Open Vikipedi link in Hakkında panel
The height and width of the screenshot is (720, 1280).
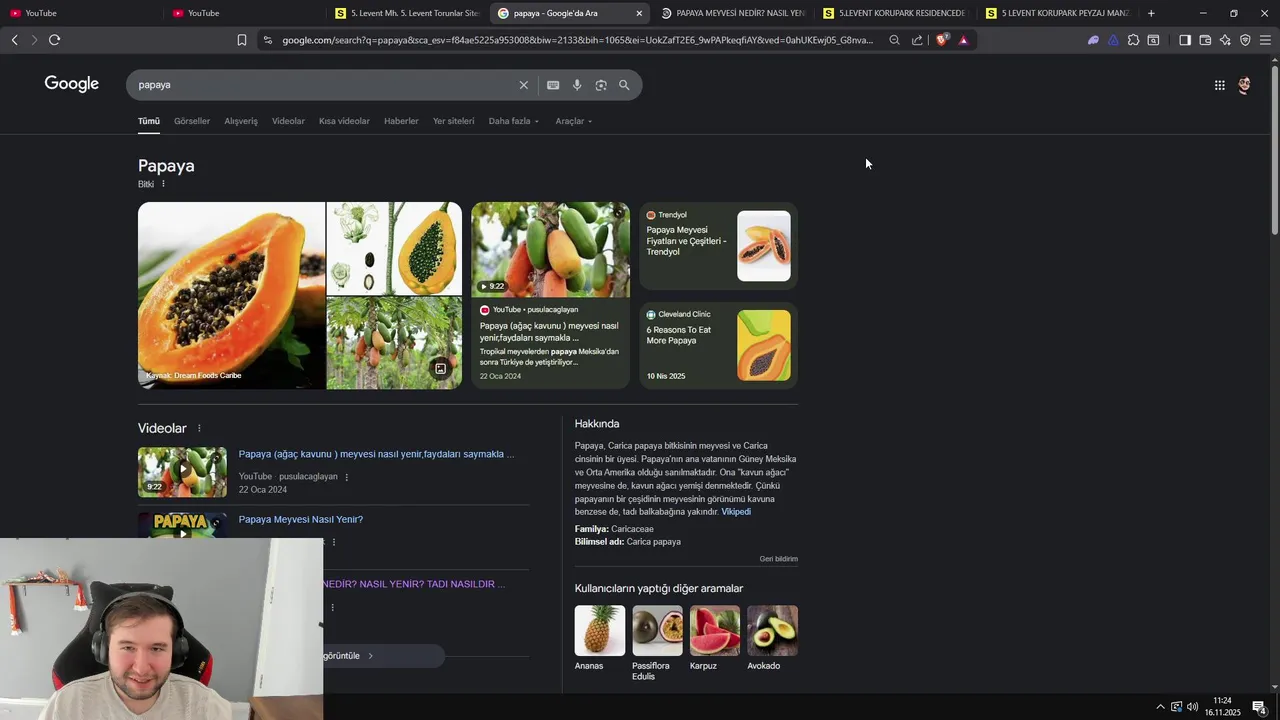[736, 512]
